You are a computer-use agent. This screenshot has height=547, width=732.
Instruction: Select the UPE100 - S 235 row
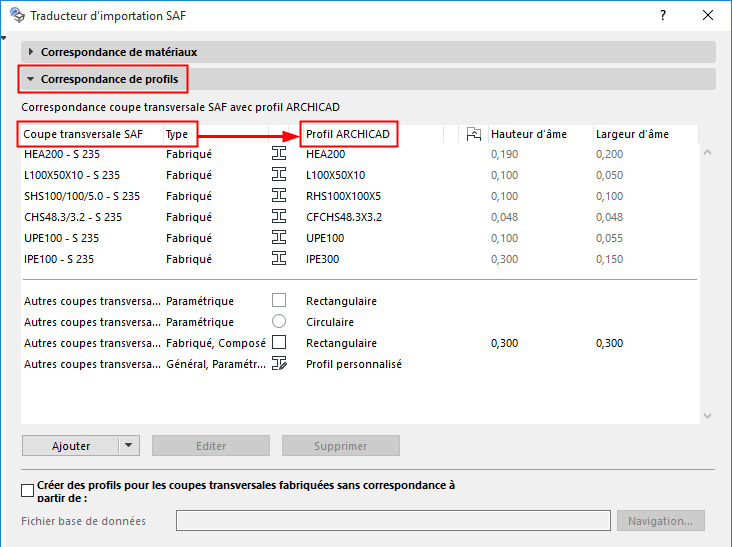(x=360, y=238)
